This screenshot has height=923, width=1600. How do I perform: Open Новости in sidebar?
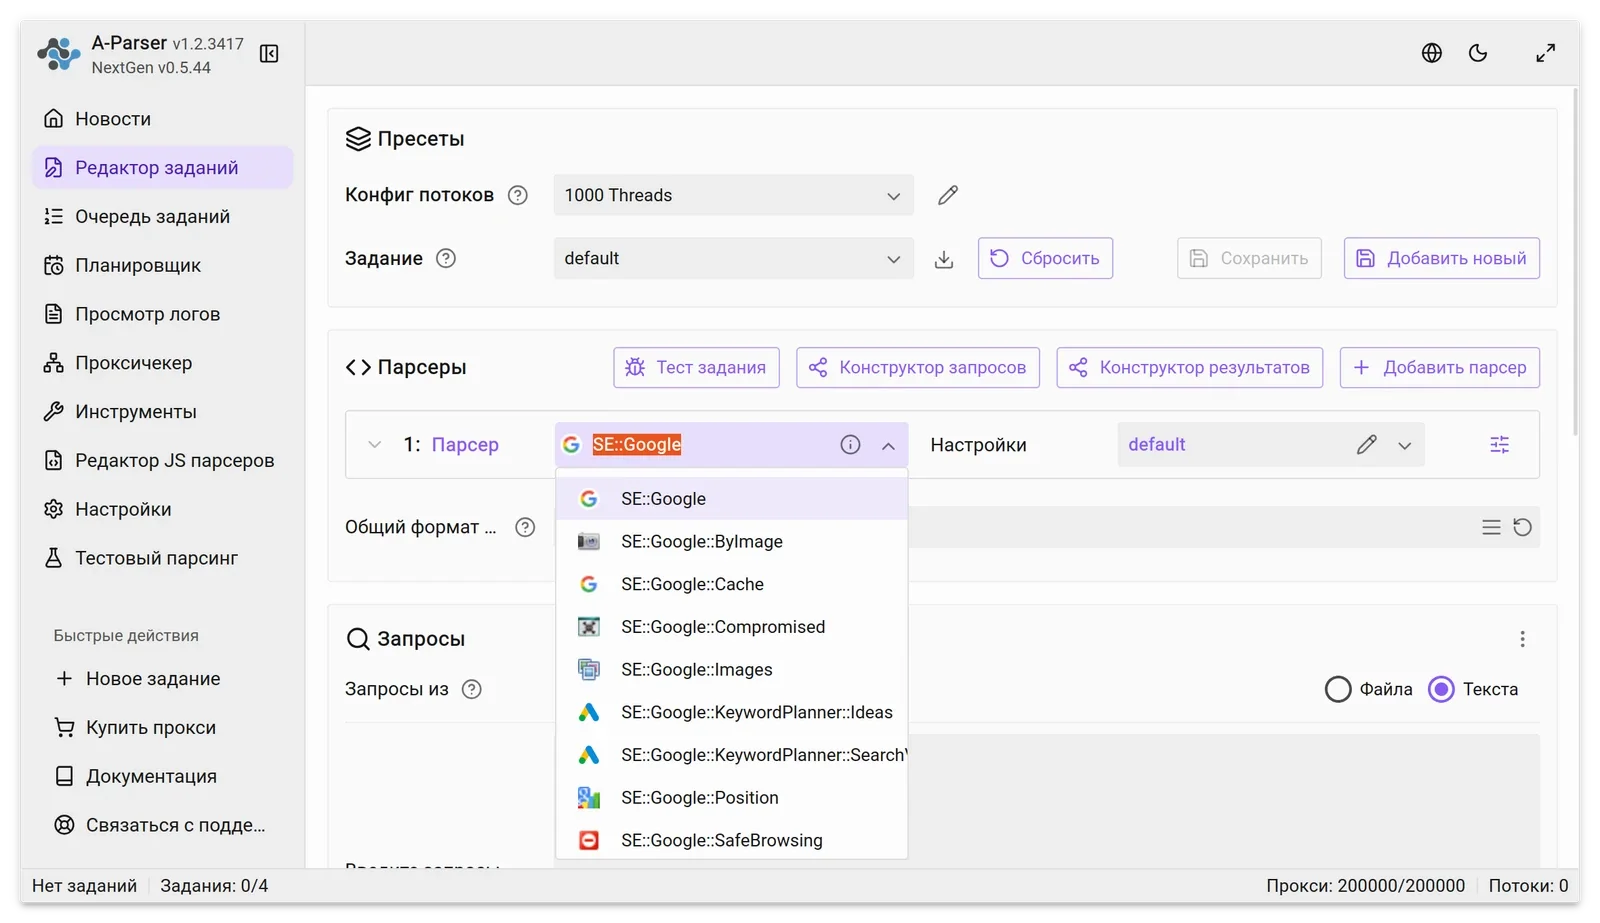[x=163, y=119]
